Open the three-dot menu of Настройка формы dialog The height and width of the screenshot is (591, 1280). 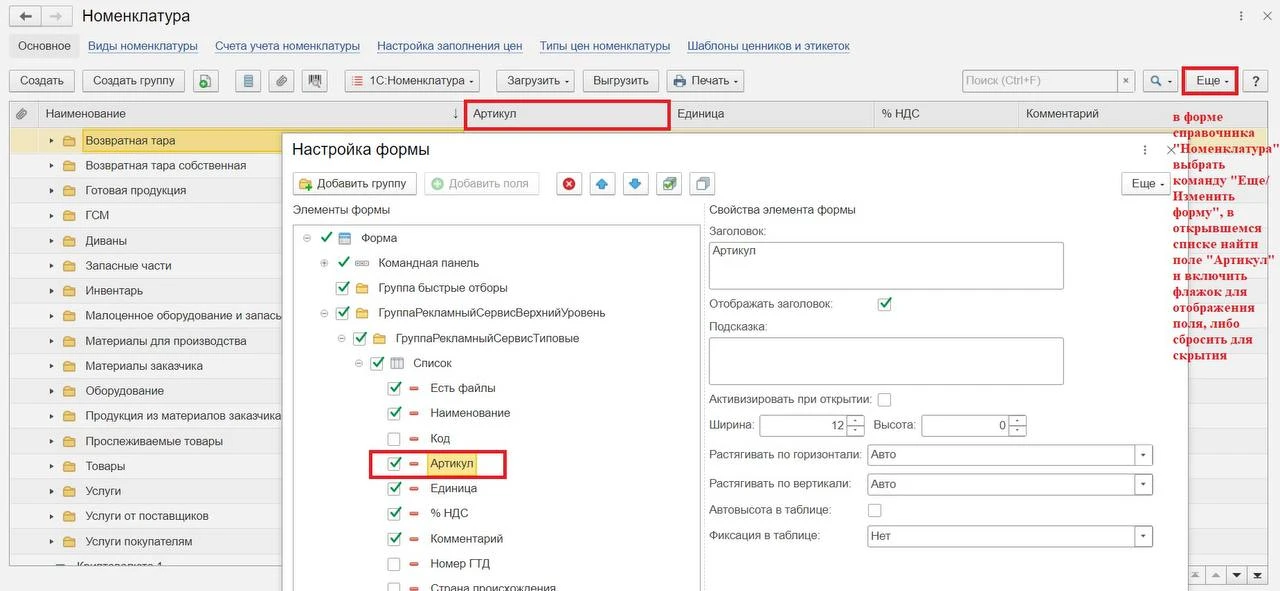[x=1145, y=150]
